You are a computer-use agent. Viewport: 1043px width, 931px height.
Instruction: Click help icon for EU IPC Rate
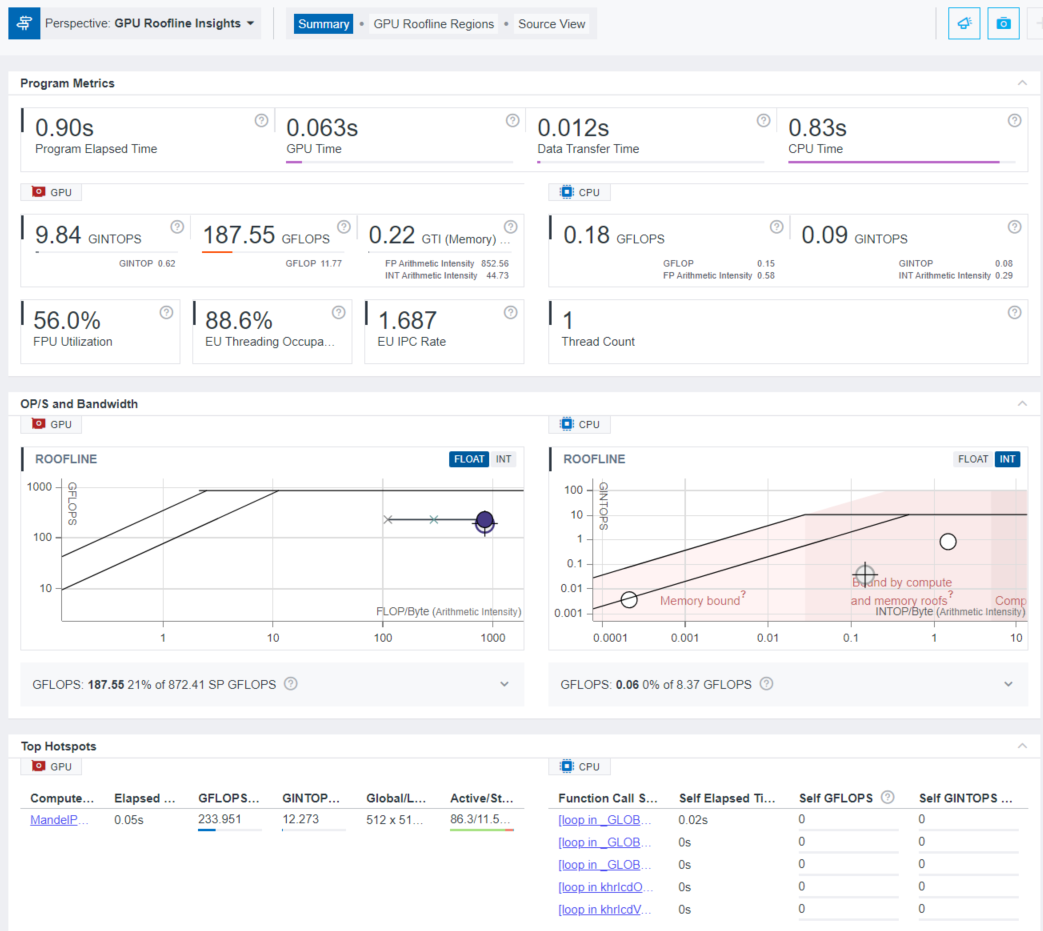[x=511, y=313]
